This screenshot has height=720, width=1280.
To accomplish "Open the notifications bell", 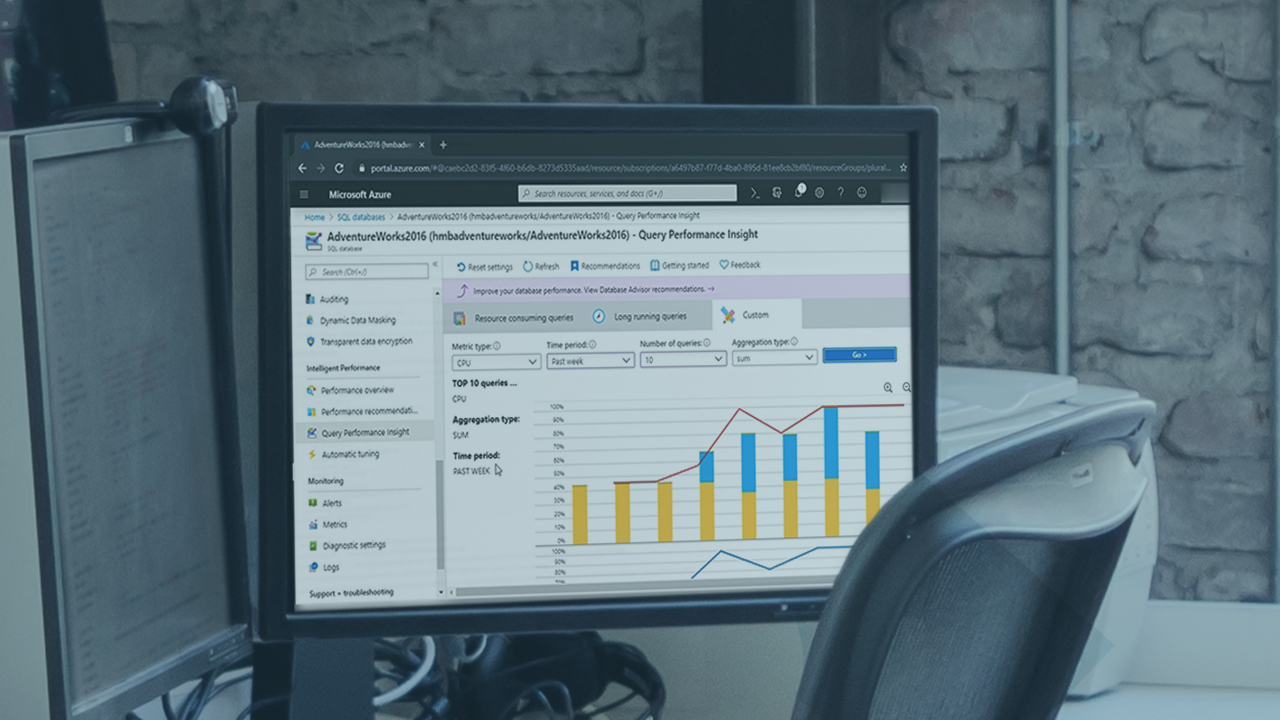I will pyautogui.click(x=799, y=191).
